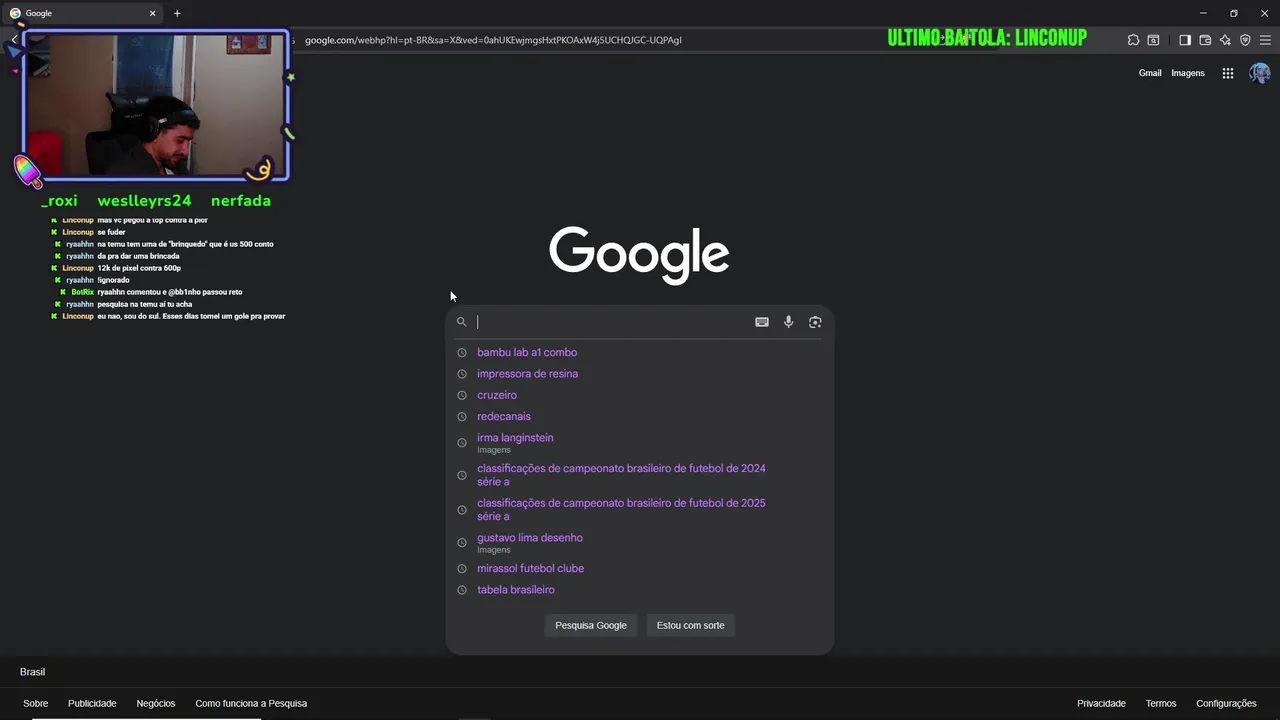The width and height of the screenshot is (1280, 720).
Task: Select suggestion for campeonato brasileiro 2024 série a
Action: (639, 475)
